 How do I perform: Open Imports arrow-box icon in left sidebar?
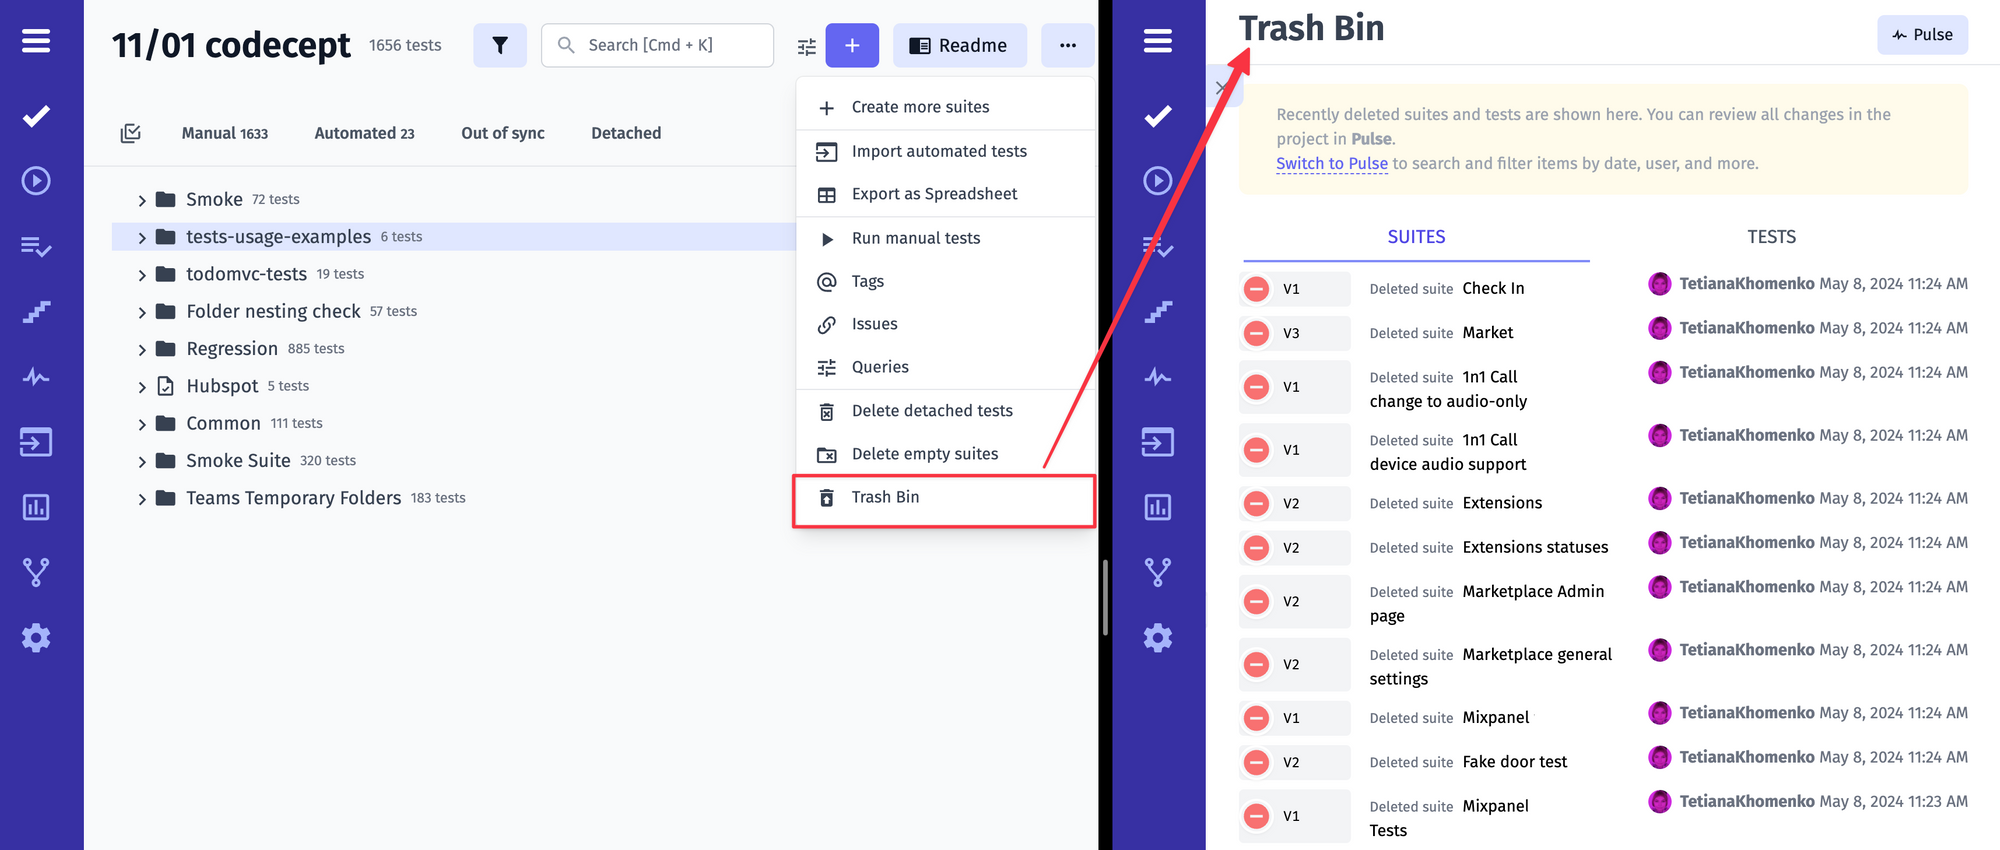(36, 442)
